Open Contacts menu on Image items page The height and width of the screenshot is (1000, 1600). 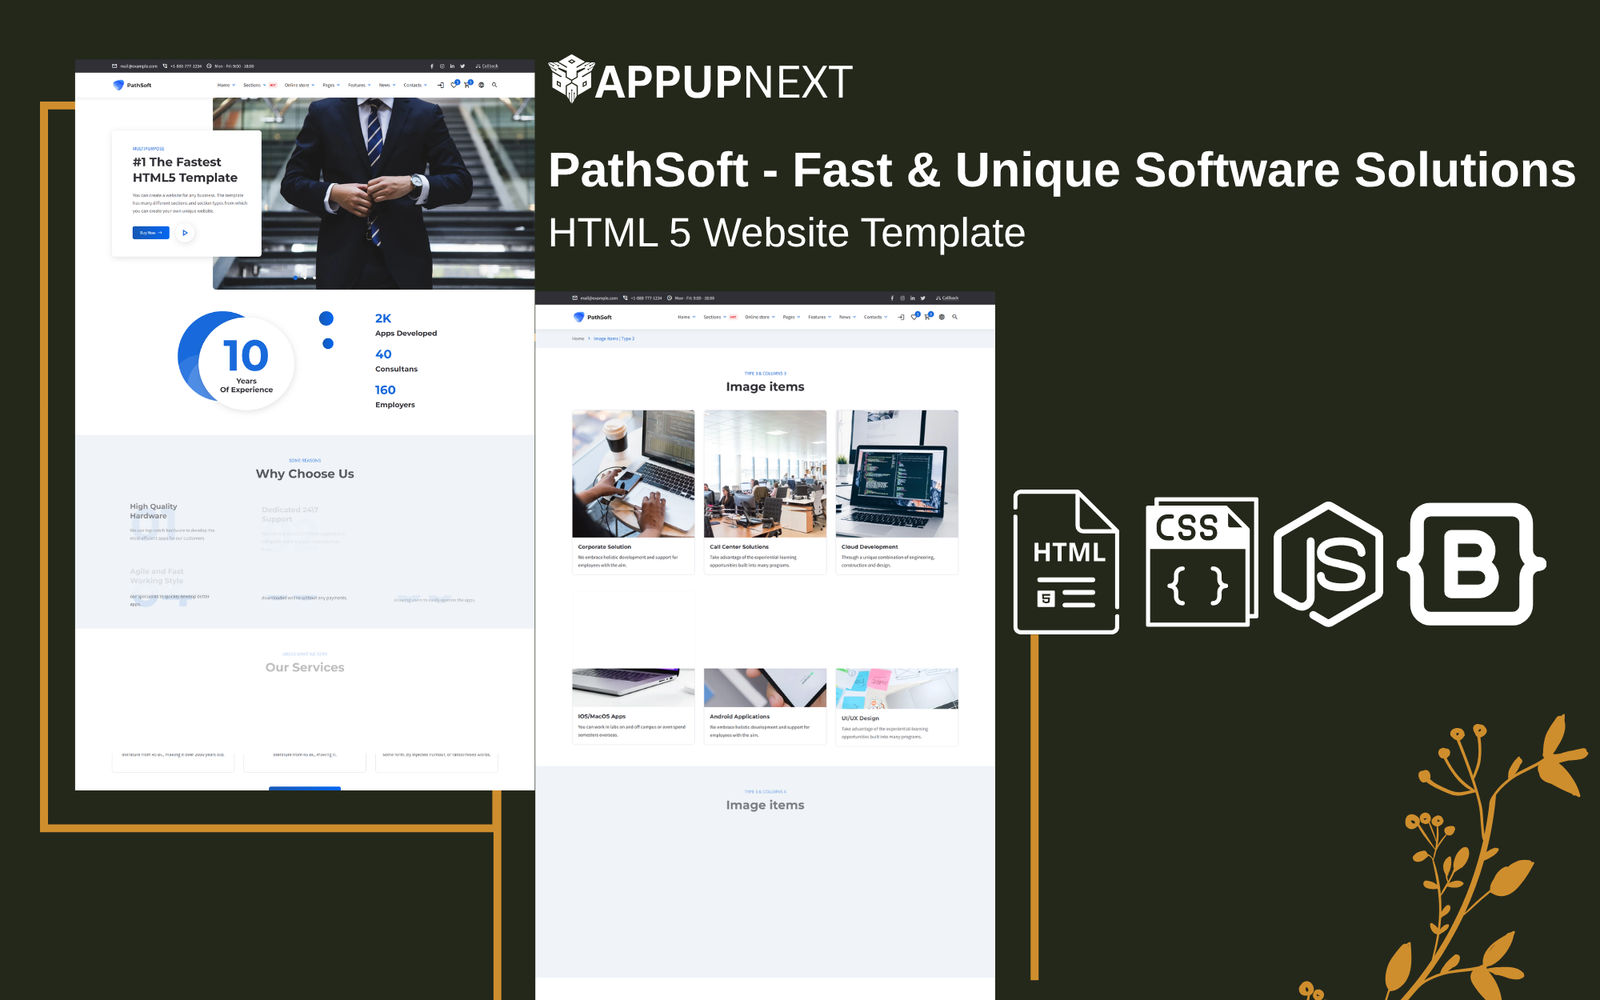coord(875,317)
